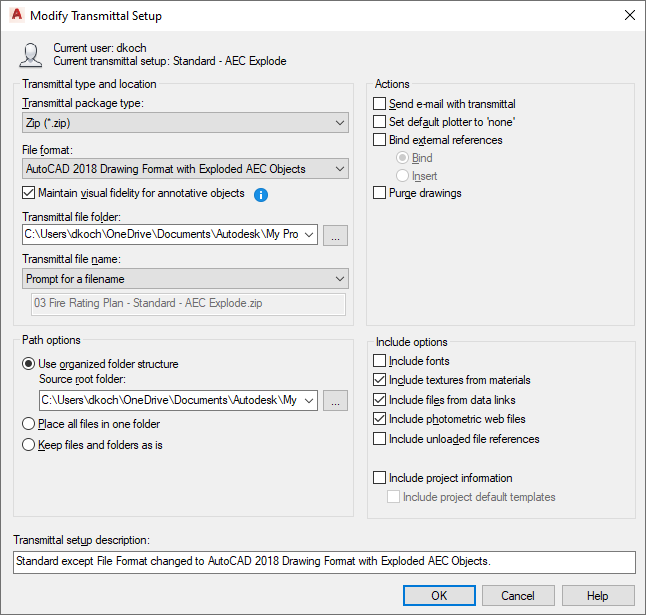646x615 pixels.
Task: Expand the Transmittal file folder path list
Action: [x=309, y=235]
